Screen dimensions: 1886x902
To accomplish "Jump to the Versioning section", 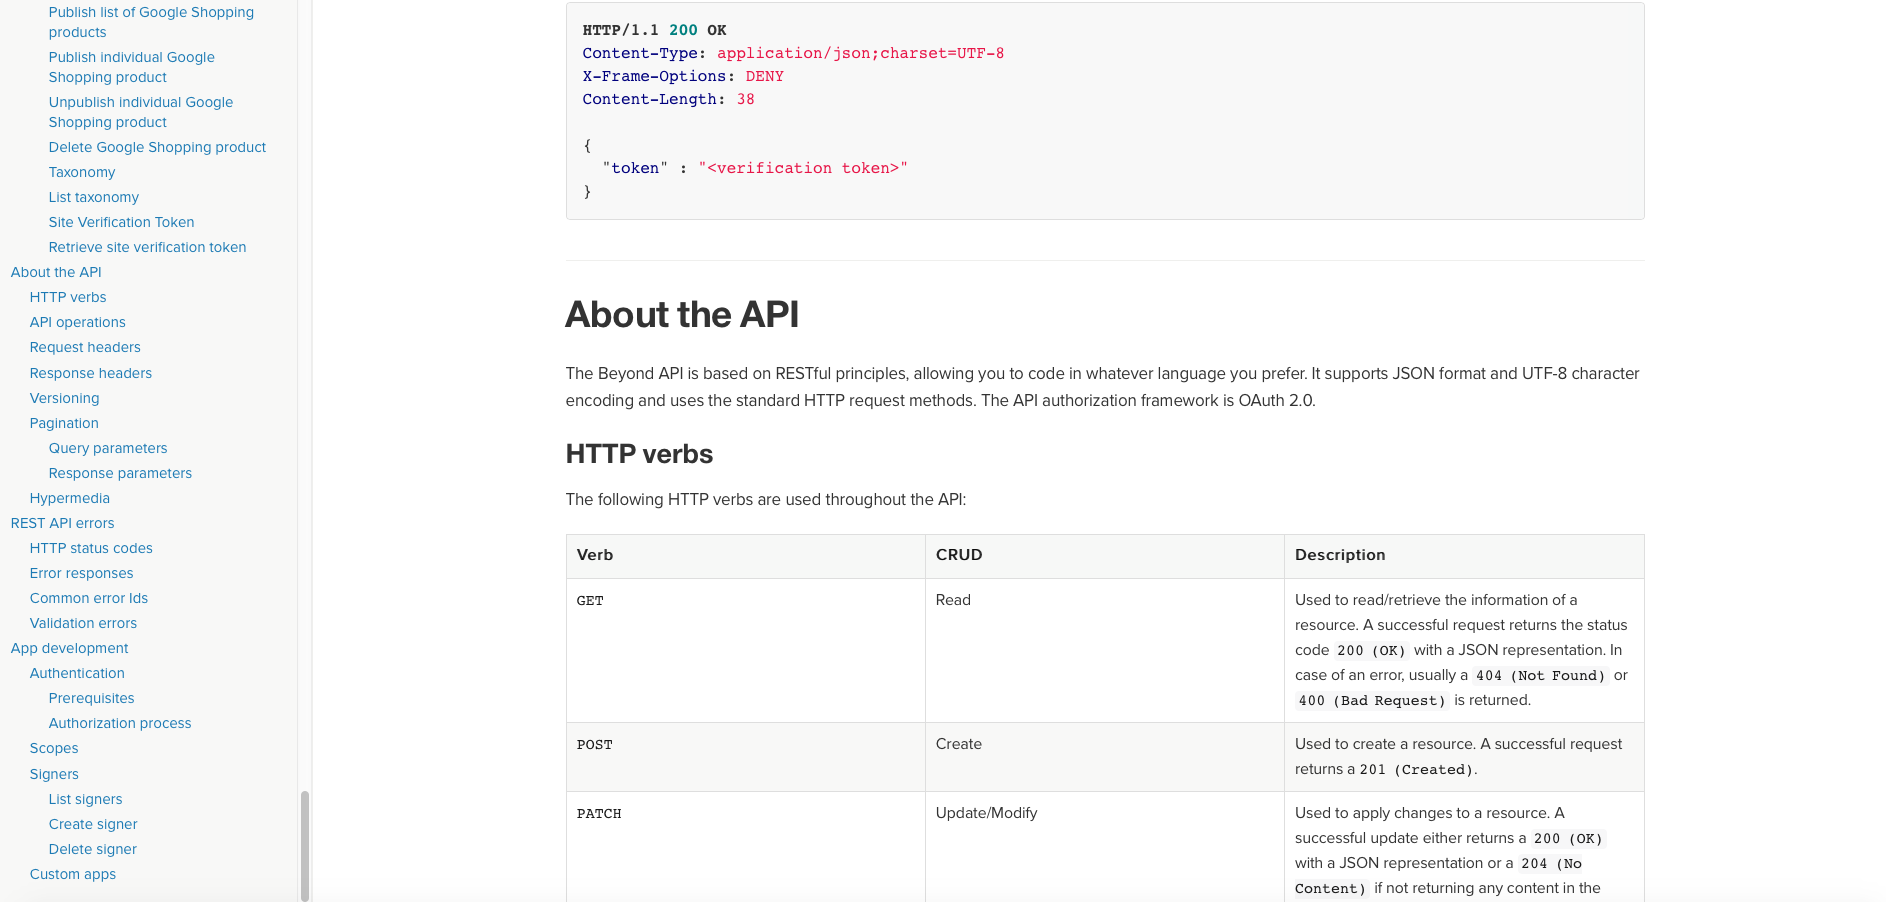I will 65,398.
